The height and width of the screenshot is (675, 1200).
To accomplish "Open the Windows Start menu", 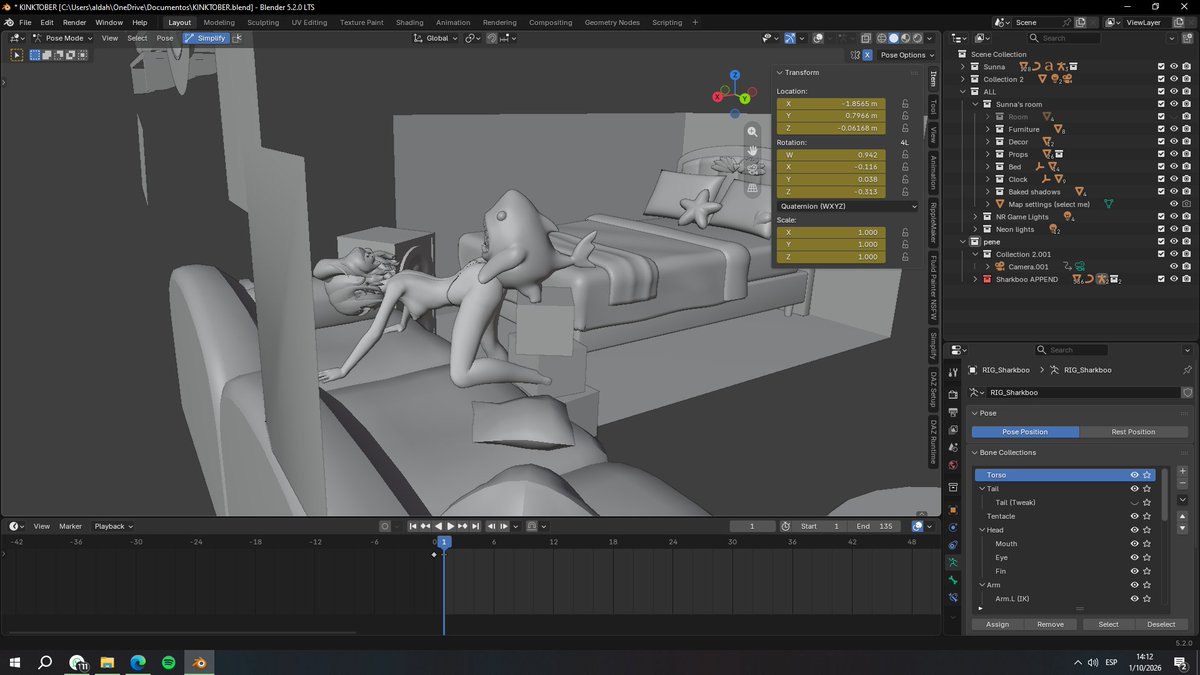I will [x=15, y=662].
